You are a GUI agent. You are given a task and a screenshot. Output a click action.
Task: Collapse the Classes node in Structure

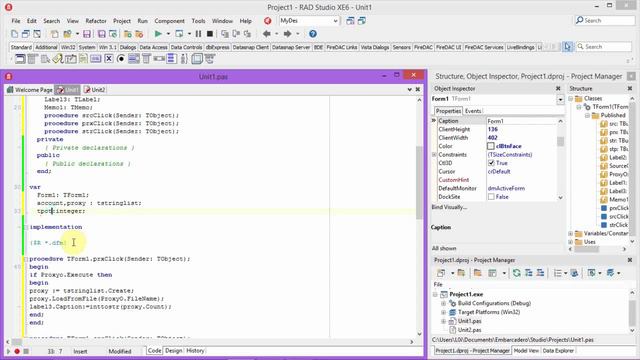coord(571,98)
